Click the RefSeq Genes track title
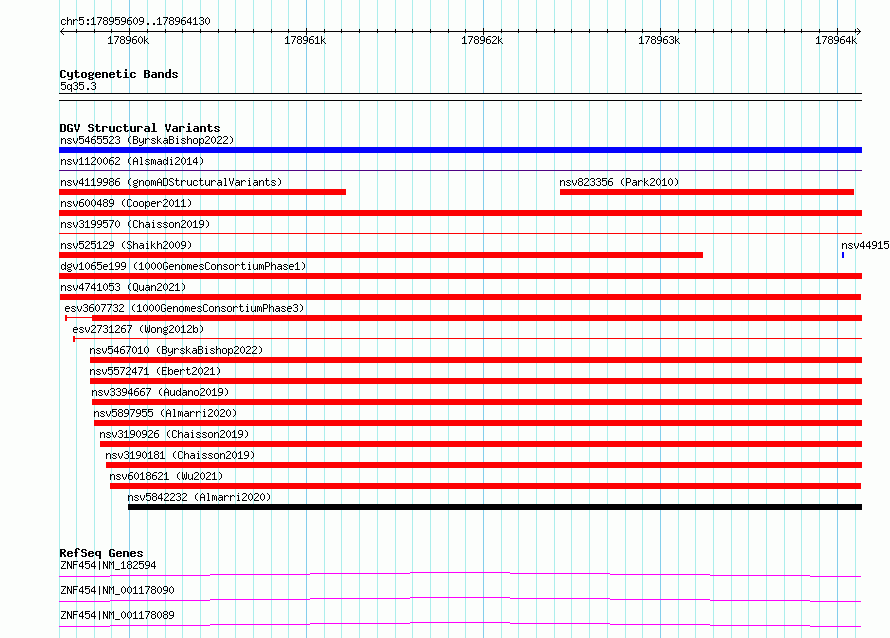Image resolution: width=890 pixels, height=638 pixels. coord(101,553)
